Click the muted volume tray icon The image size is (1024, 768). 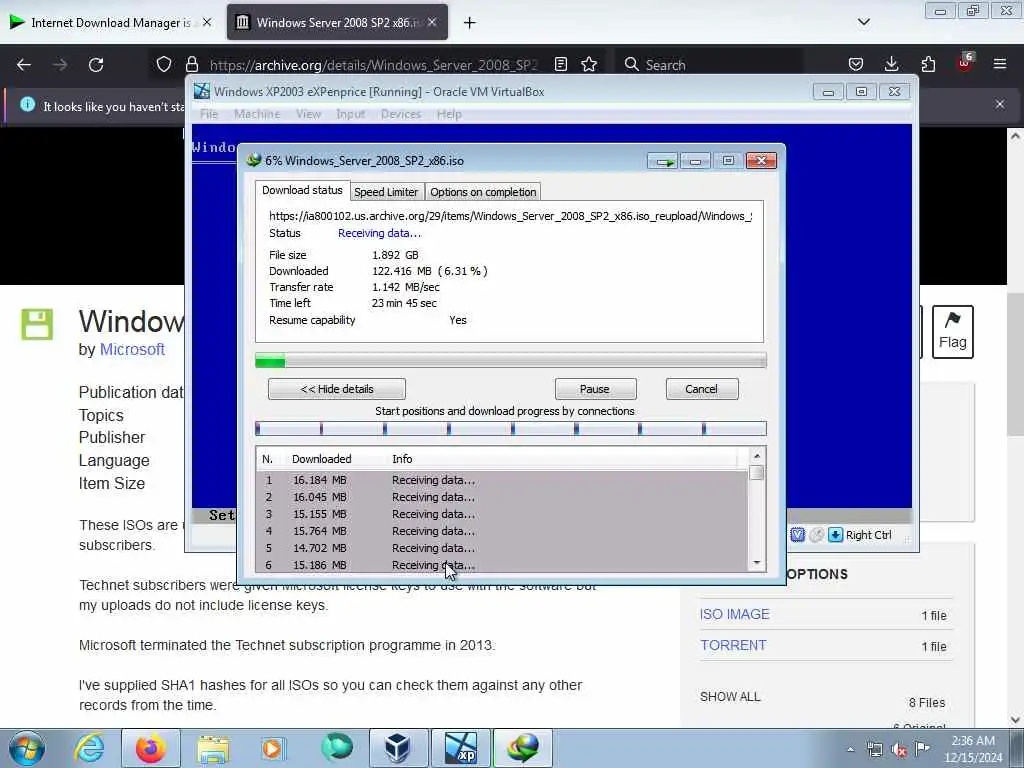pyautogui.click(x=899, y=749)
